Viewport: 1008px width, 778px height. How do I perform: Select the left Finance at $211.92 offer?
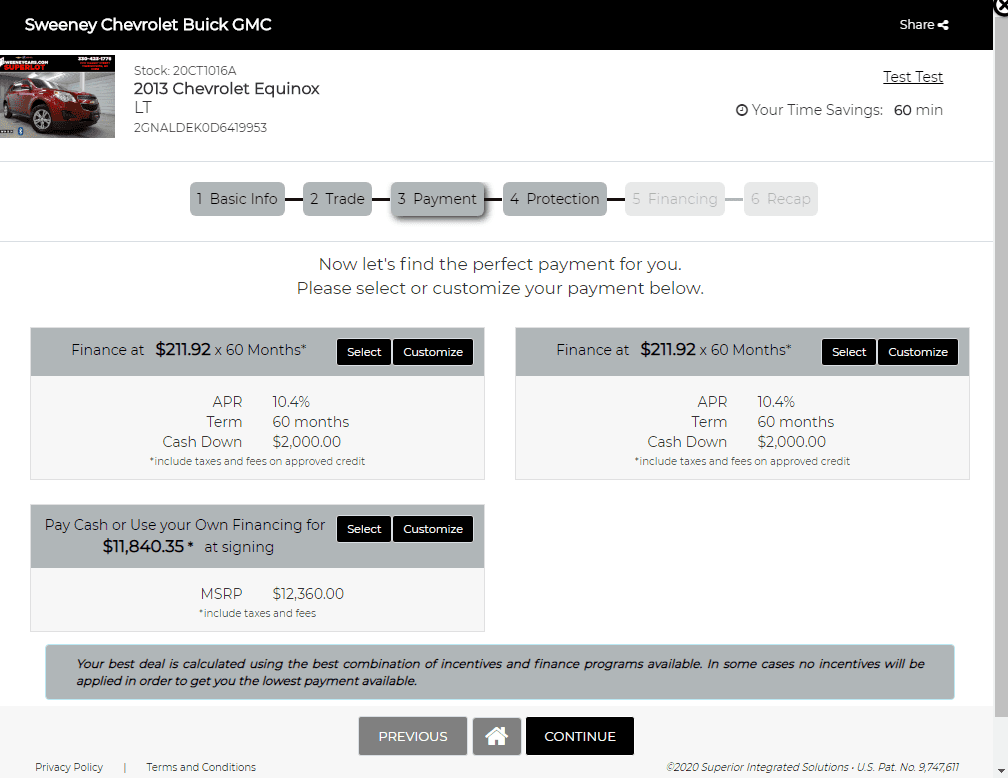click(364, 352)
